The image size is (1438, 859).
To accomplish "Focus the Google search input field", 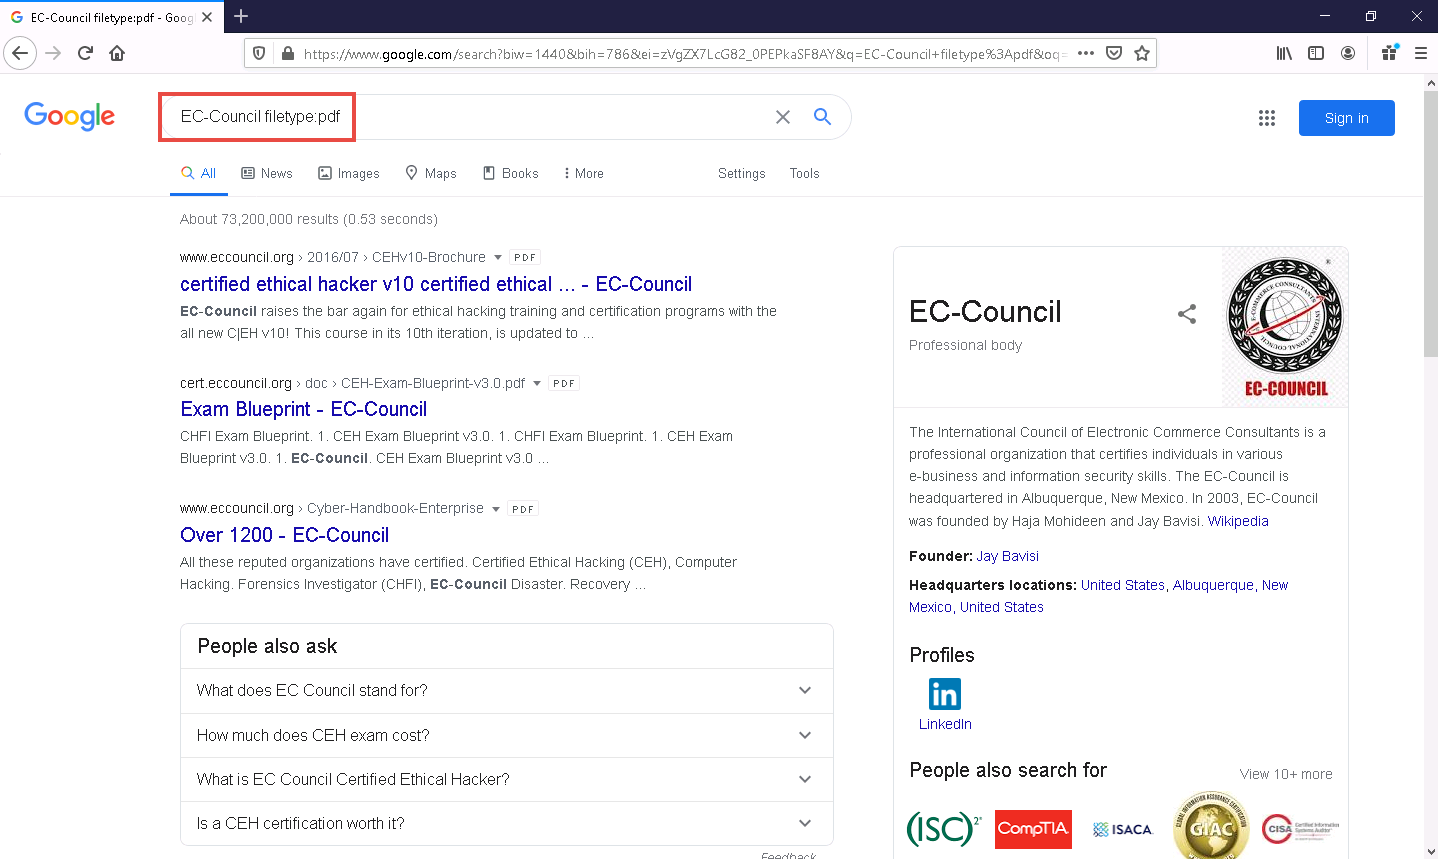I will tap(470, 117).
